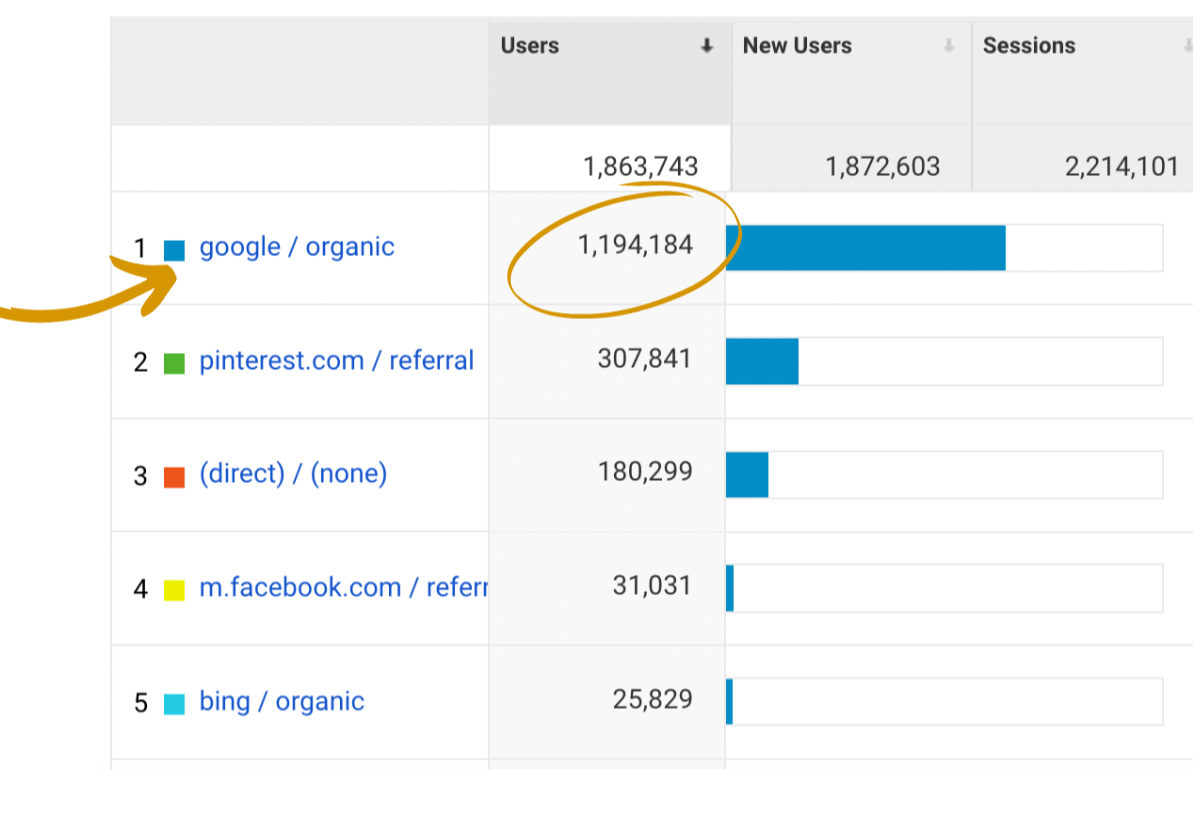This screenshot has width=1200, height=822.
Task: Click the (direct) / (none) bar chart bar
Action: point(747,475)
